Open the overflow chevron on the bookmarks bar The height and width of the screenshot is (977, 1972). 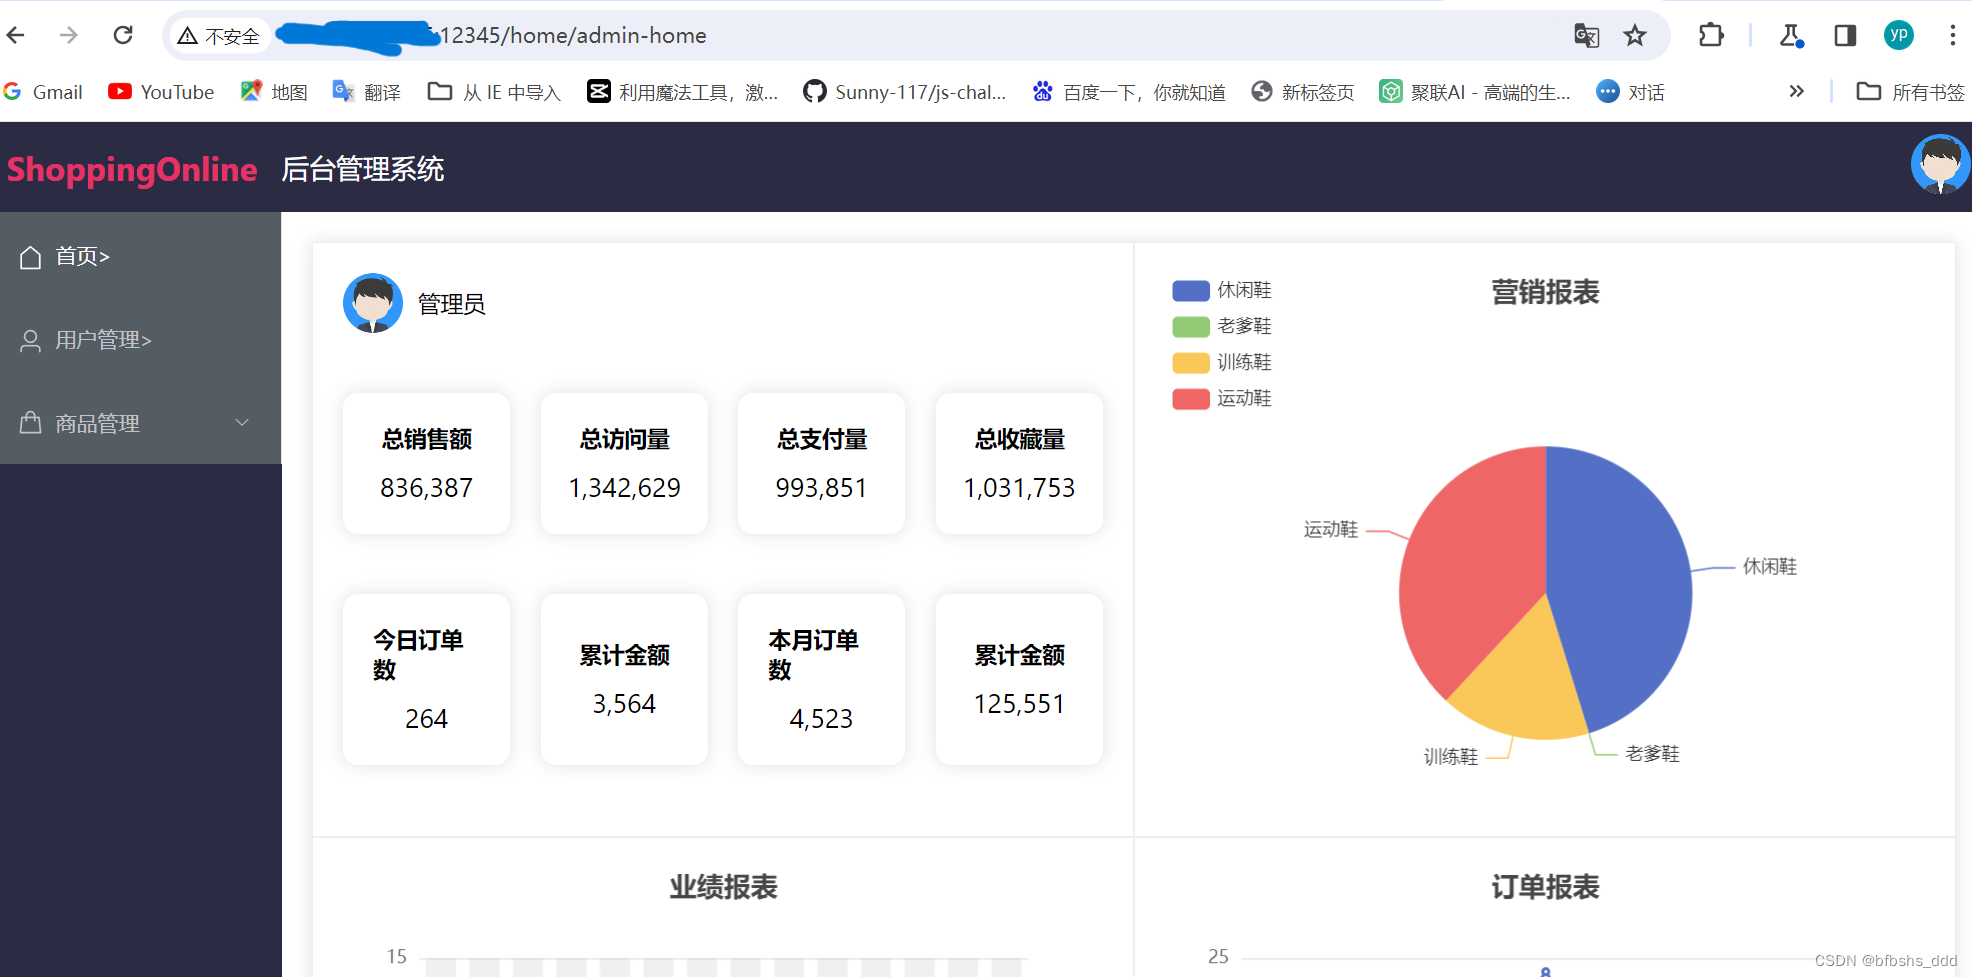click(x=1795, y=91)
